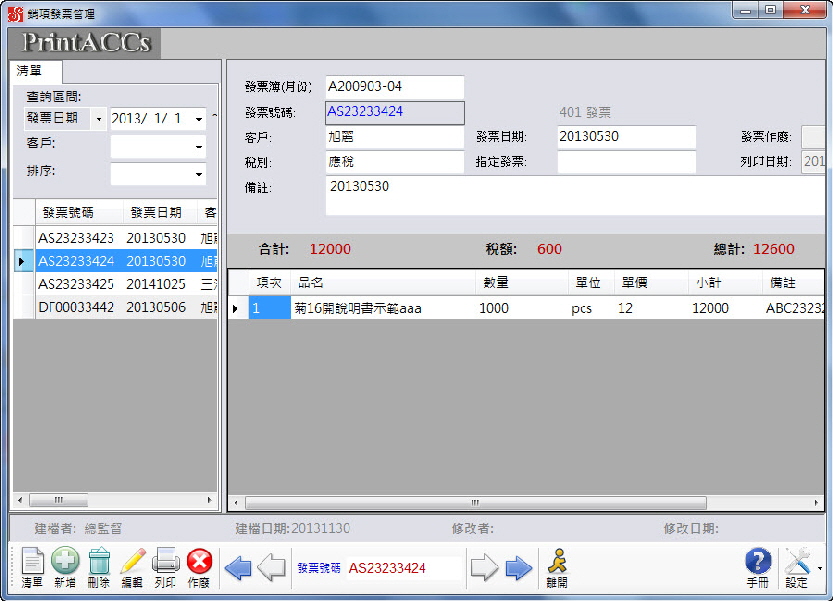Click the 清單 list icon in bottom toolbar
The width and height of the screenshot is (833, 601).
click(x=32, y=567)
